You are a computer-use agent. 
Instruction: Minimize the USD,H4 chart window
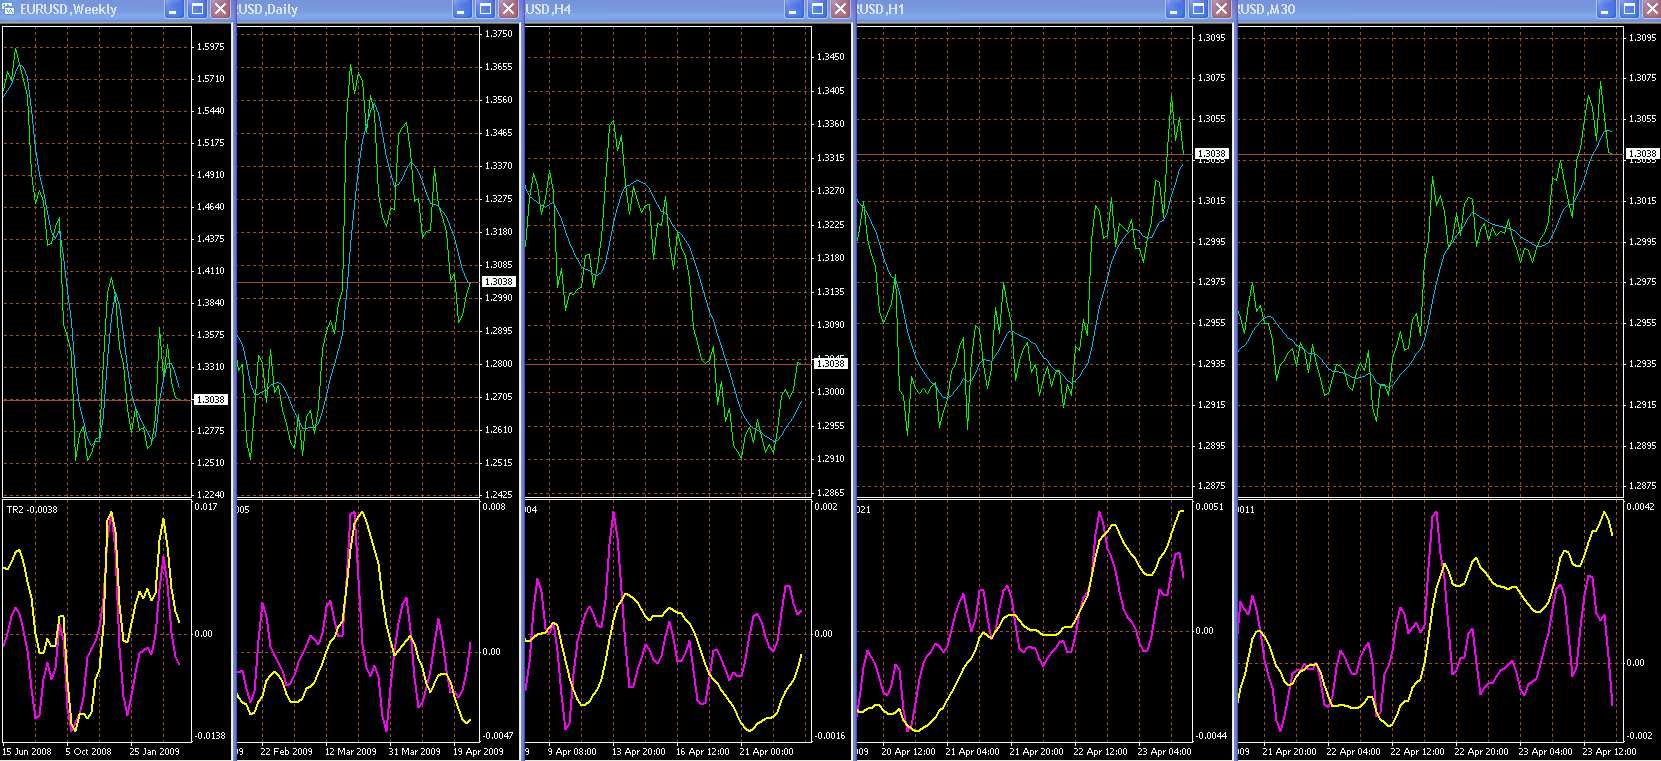pos(793,9)
